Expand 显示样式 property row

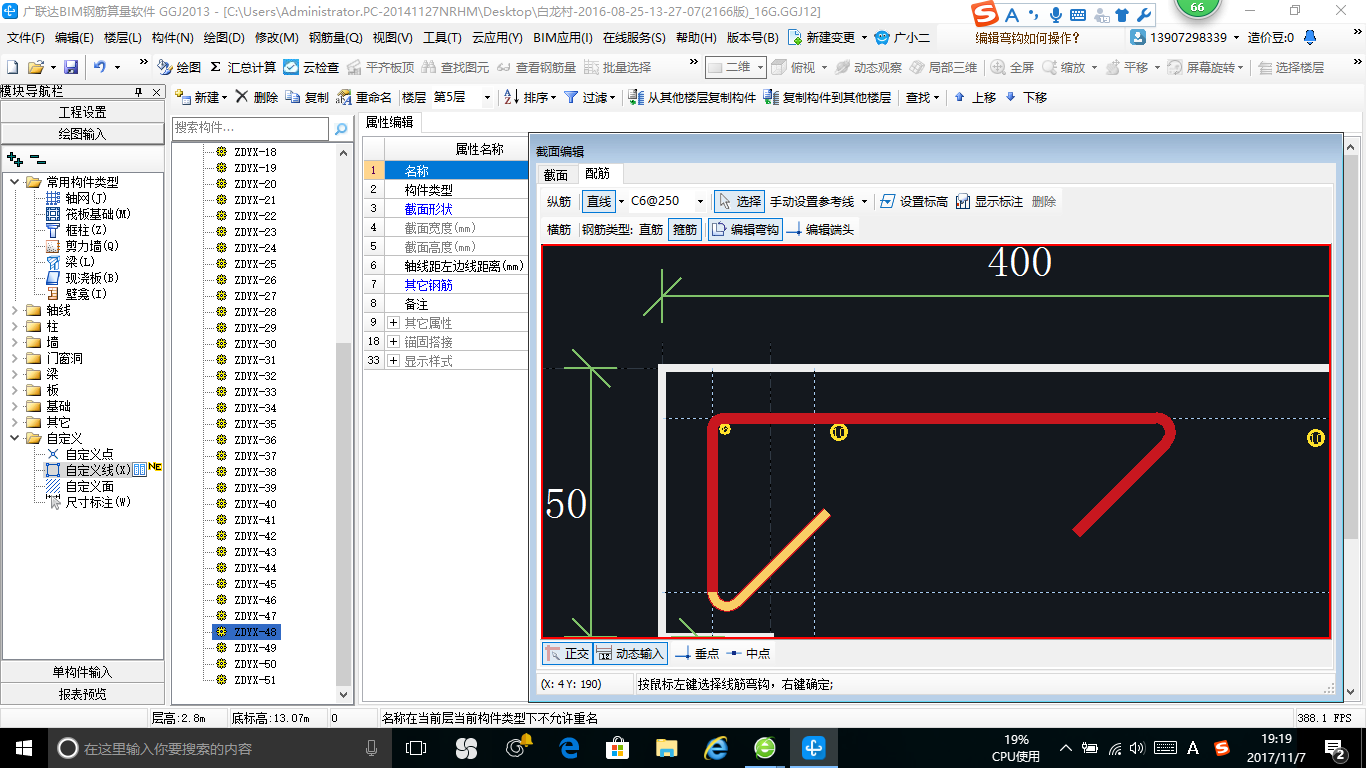coord(393,361)
